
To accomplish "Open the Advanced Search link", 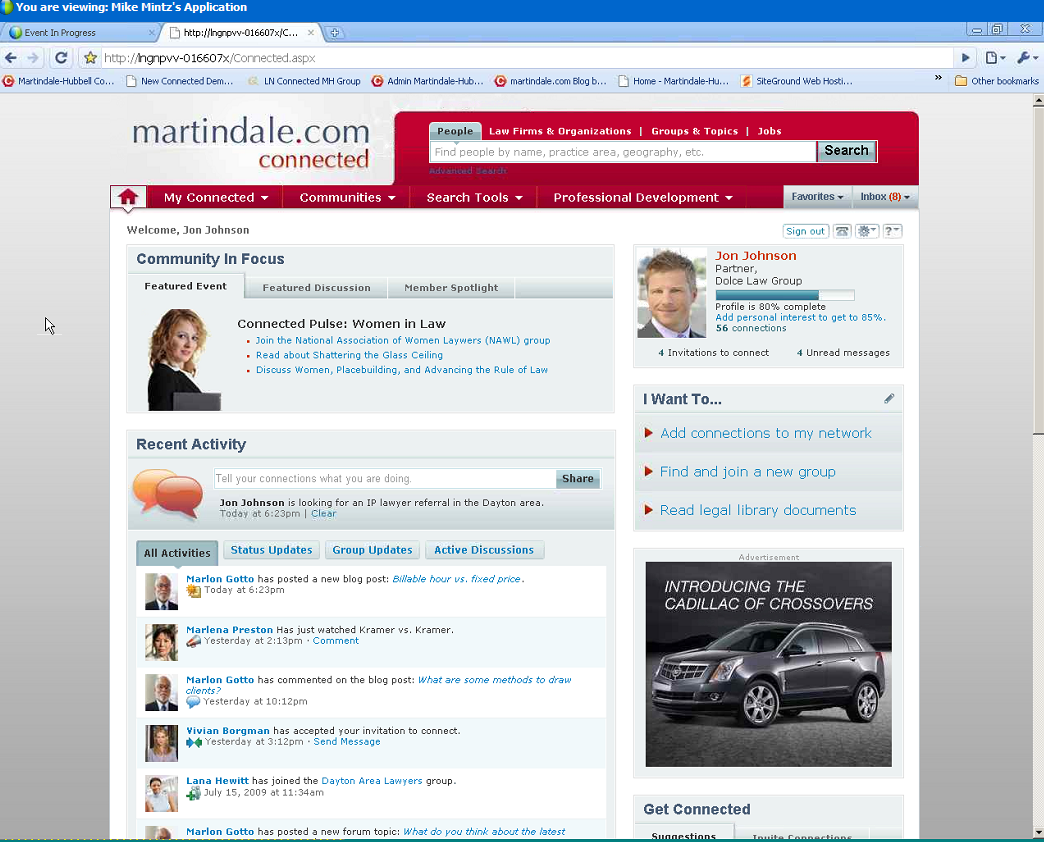I will 467,171.
